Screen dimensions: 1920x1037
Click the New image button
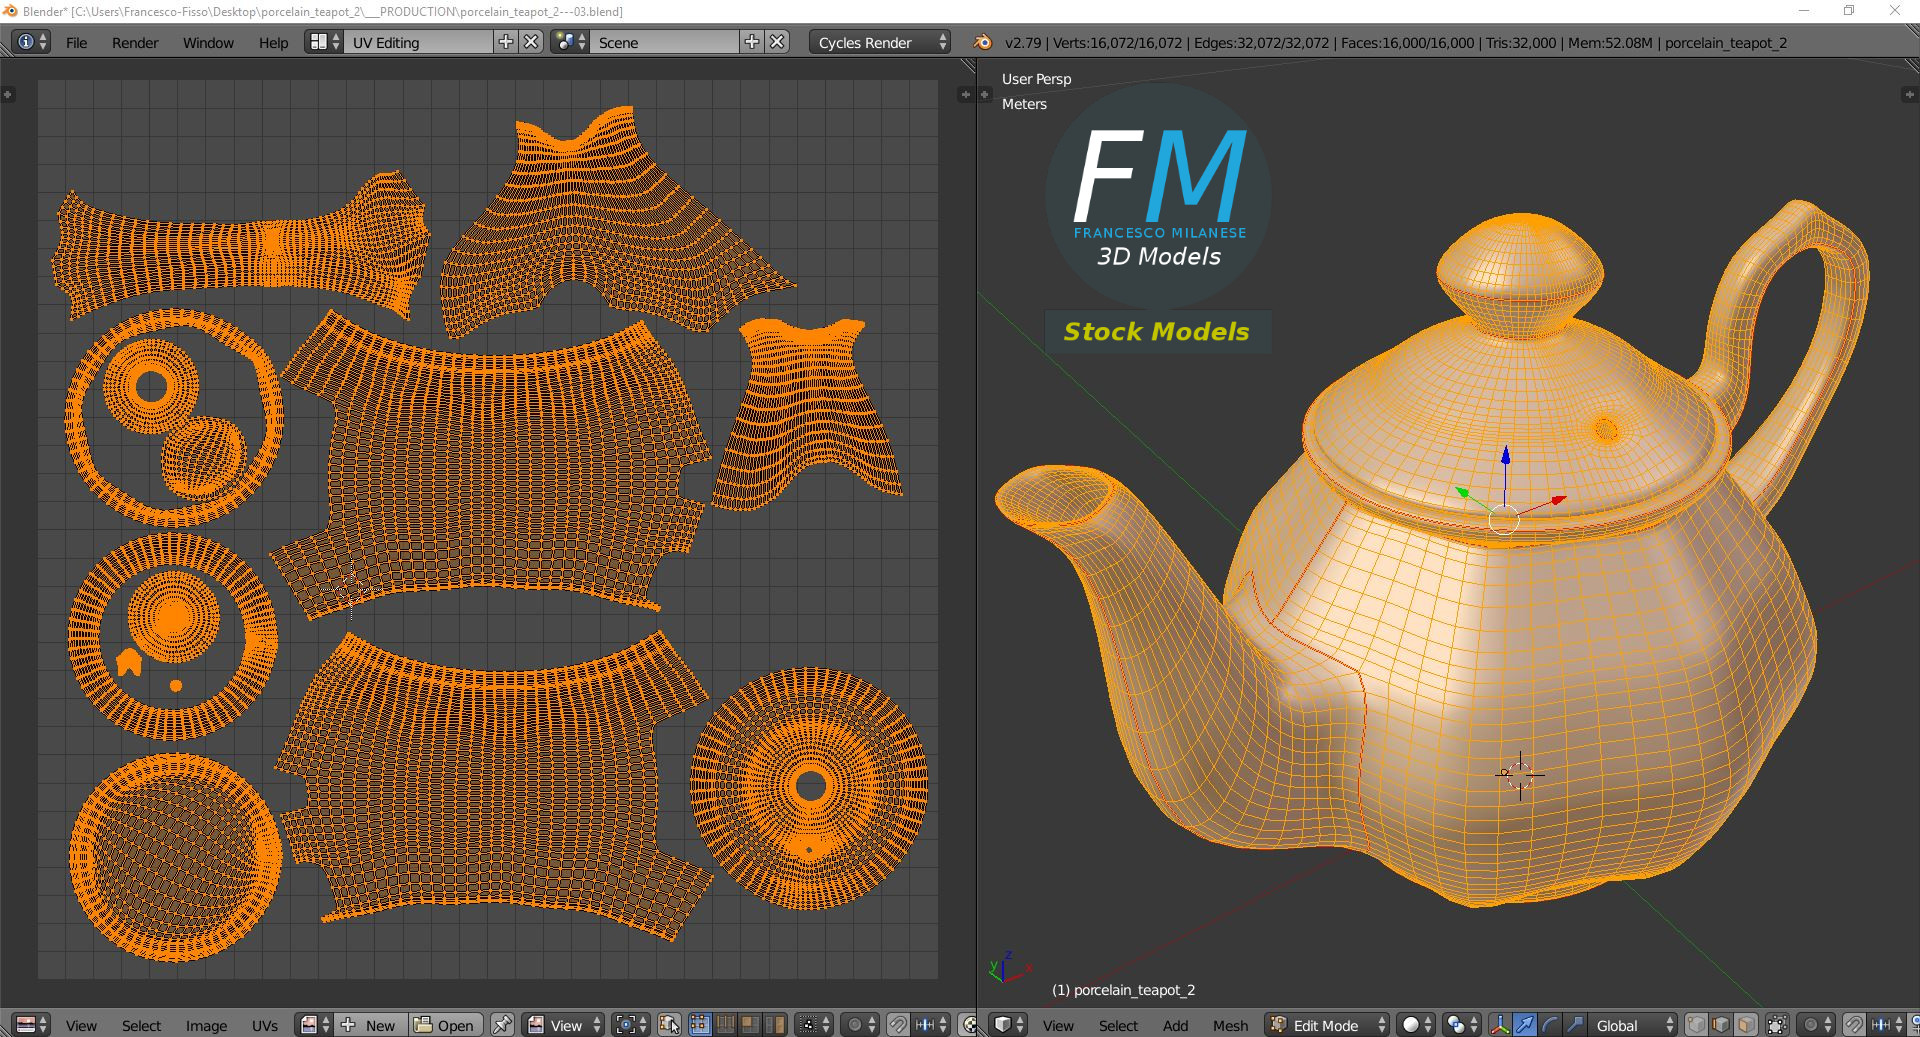(371, 1025)
